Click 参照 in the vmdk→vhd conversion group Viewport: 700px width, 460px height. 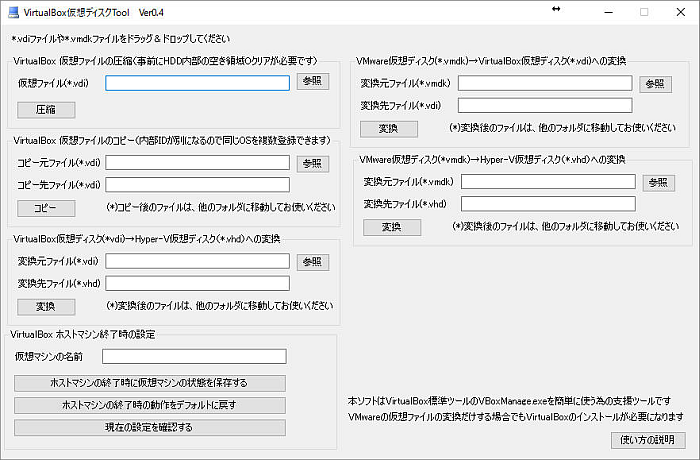click(658, 183)
